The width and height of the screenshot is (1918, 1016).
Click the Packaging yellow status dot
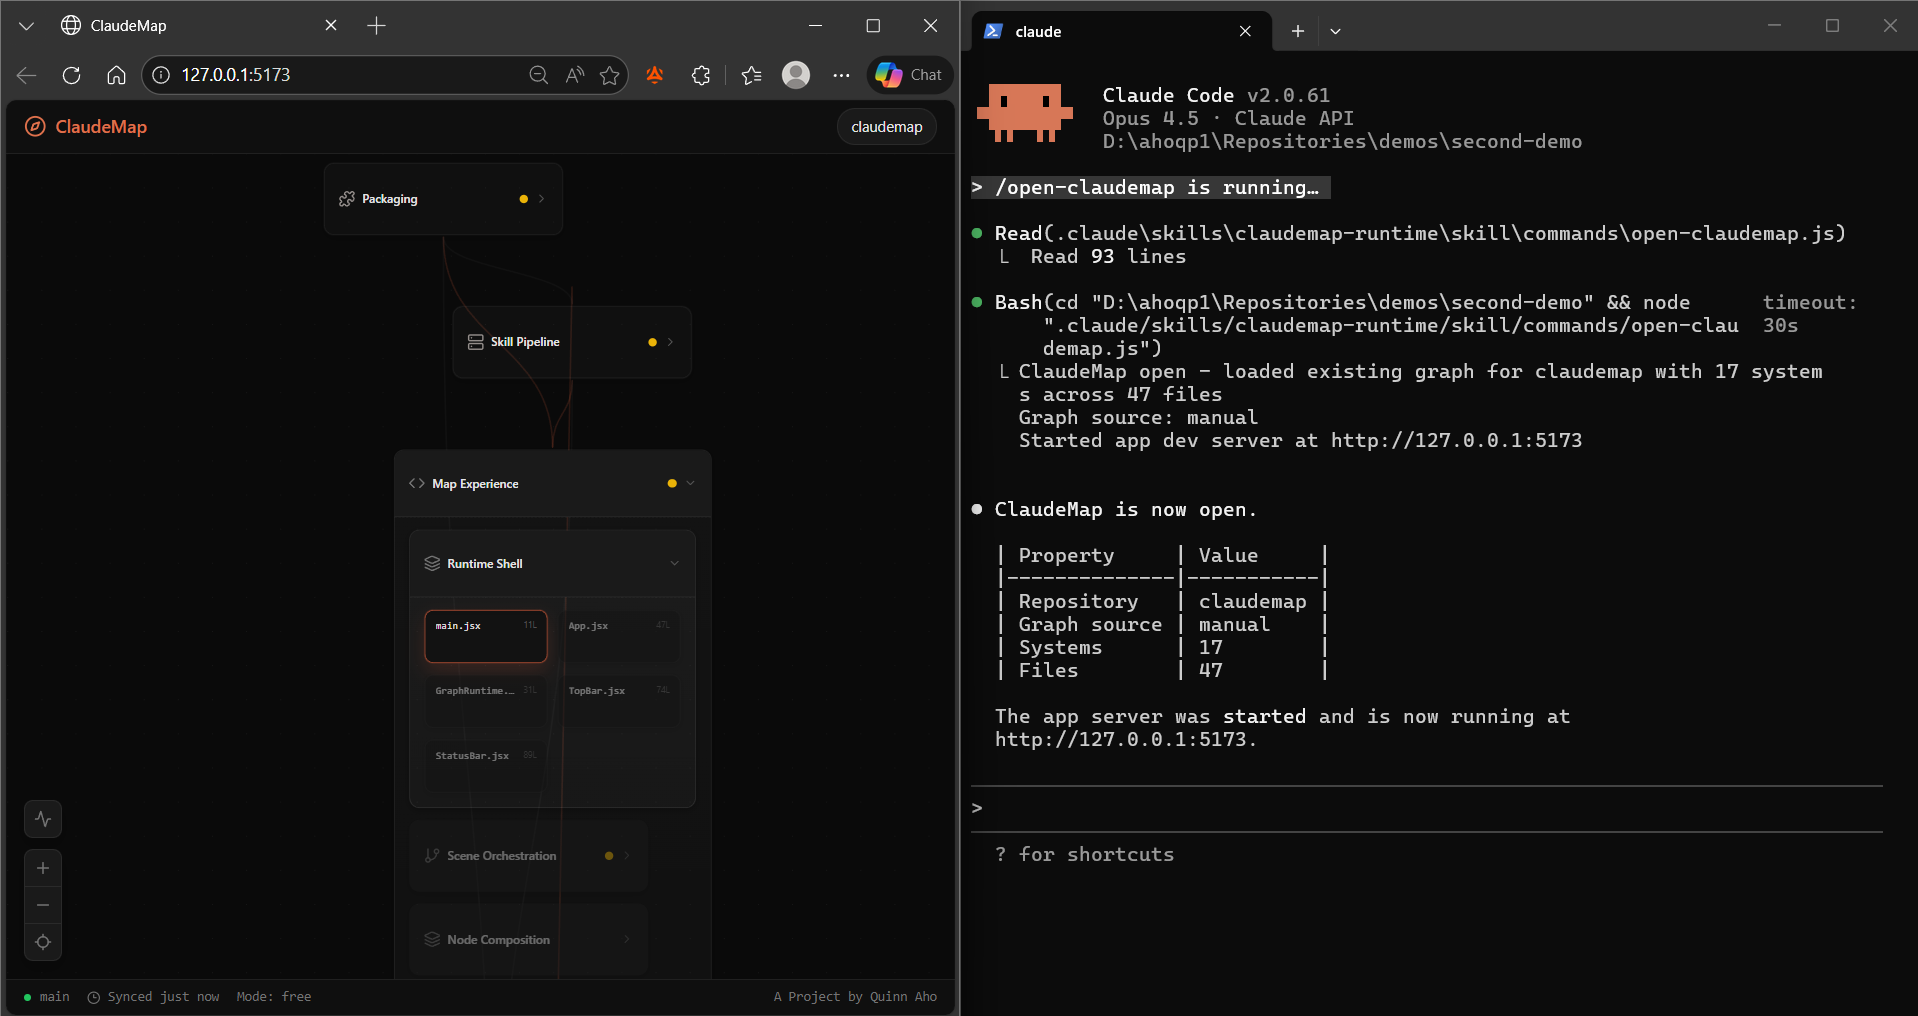pos(523,199)
